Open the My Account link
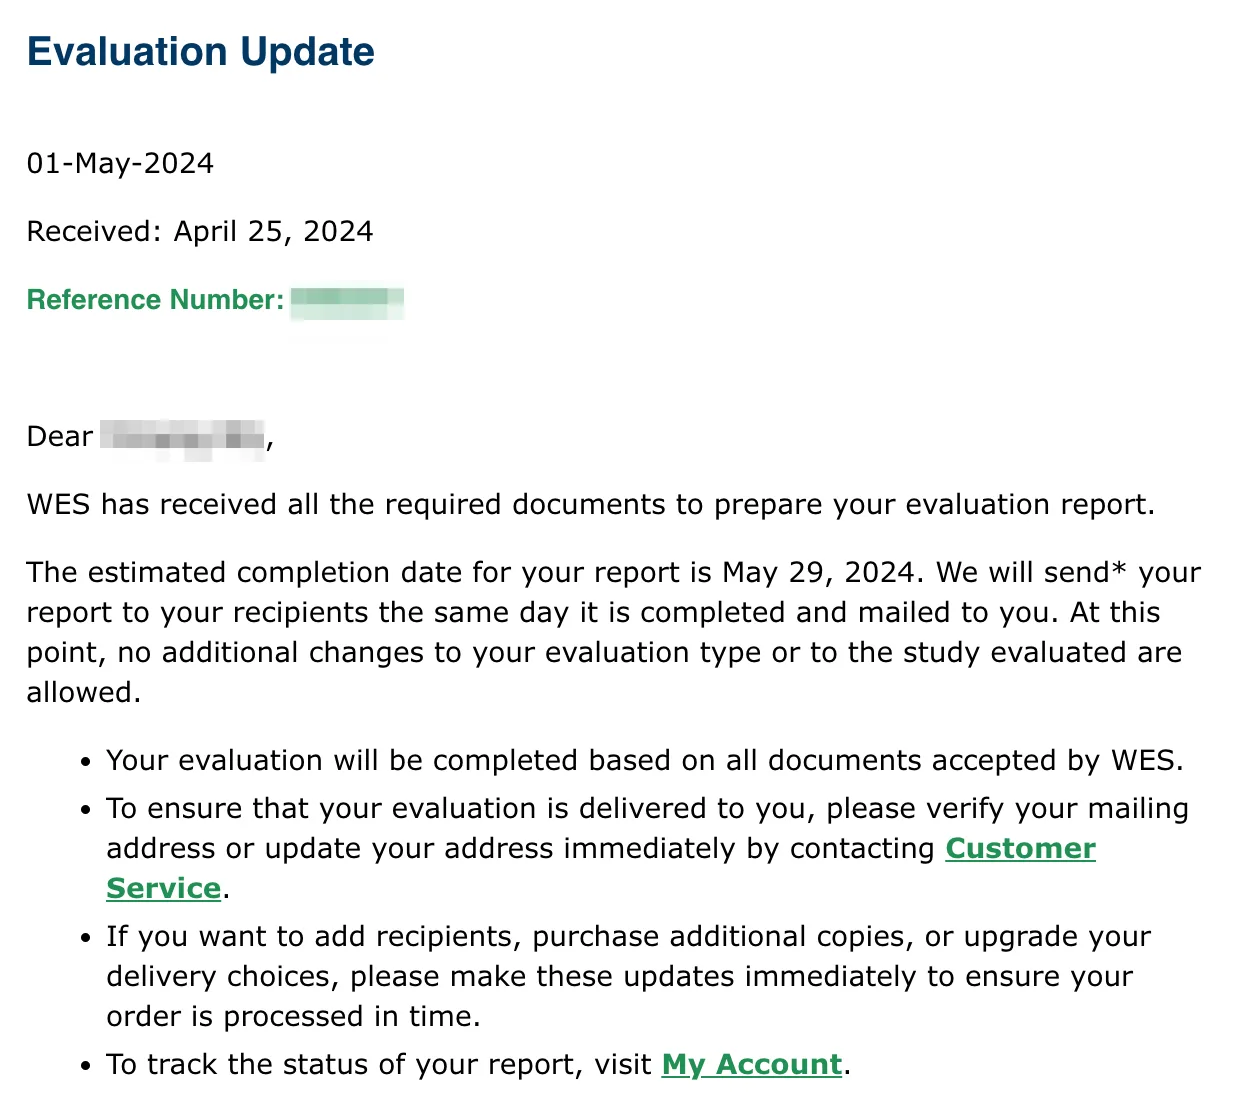The height and width of the screenshot is (1120, 1244). pyautogui.click(x=752, y=1065)
